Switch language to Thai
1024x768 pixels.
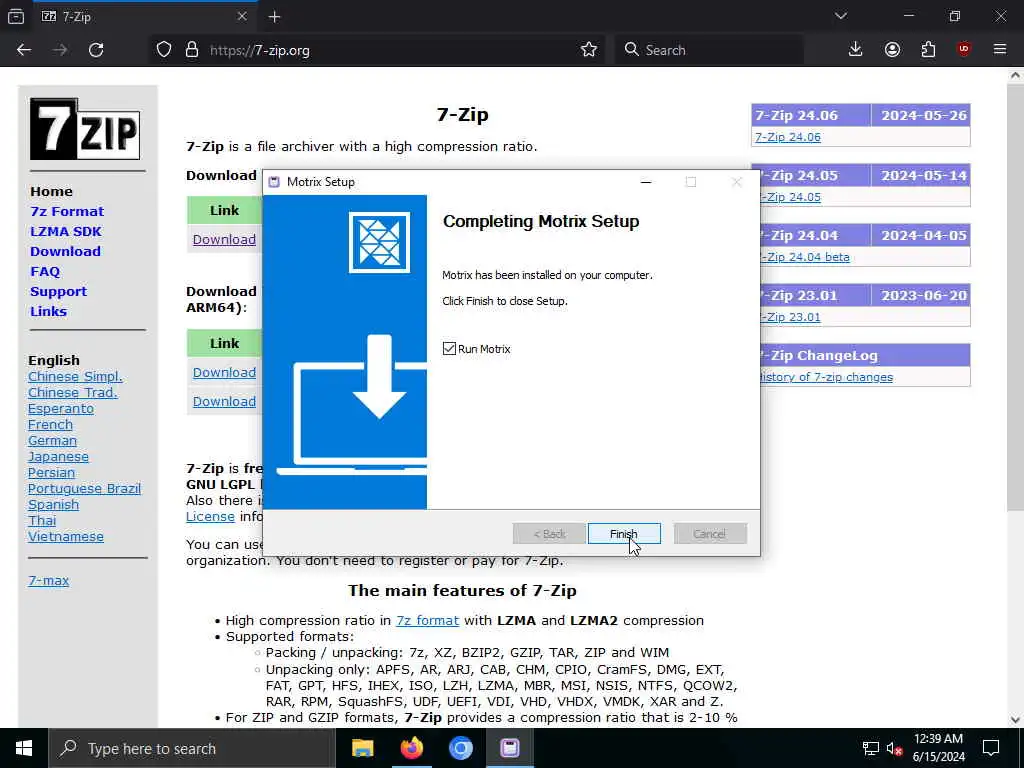coord(42,520)
